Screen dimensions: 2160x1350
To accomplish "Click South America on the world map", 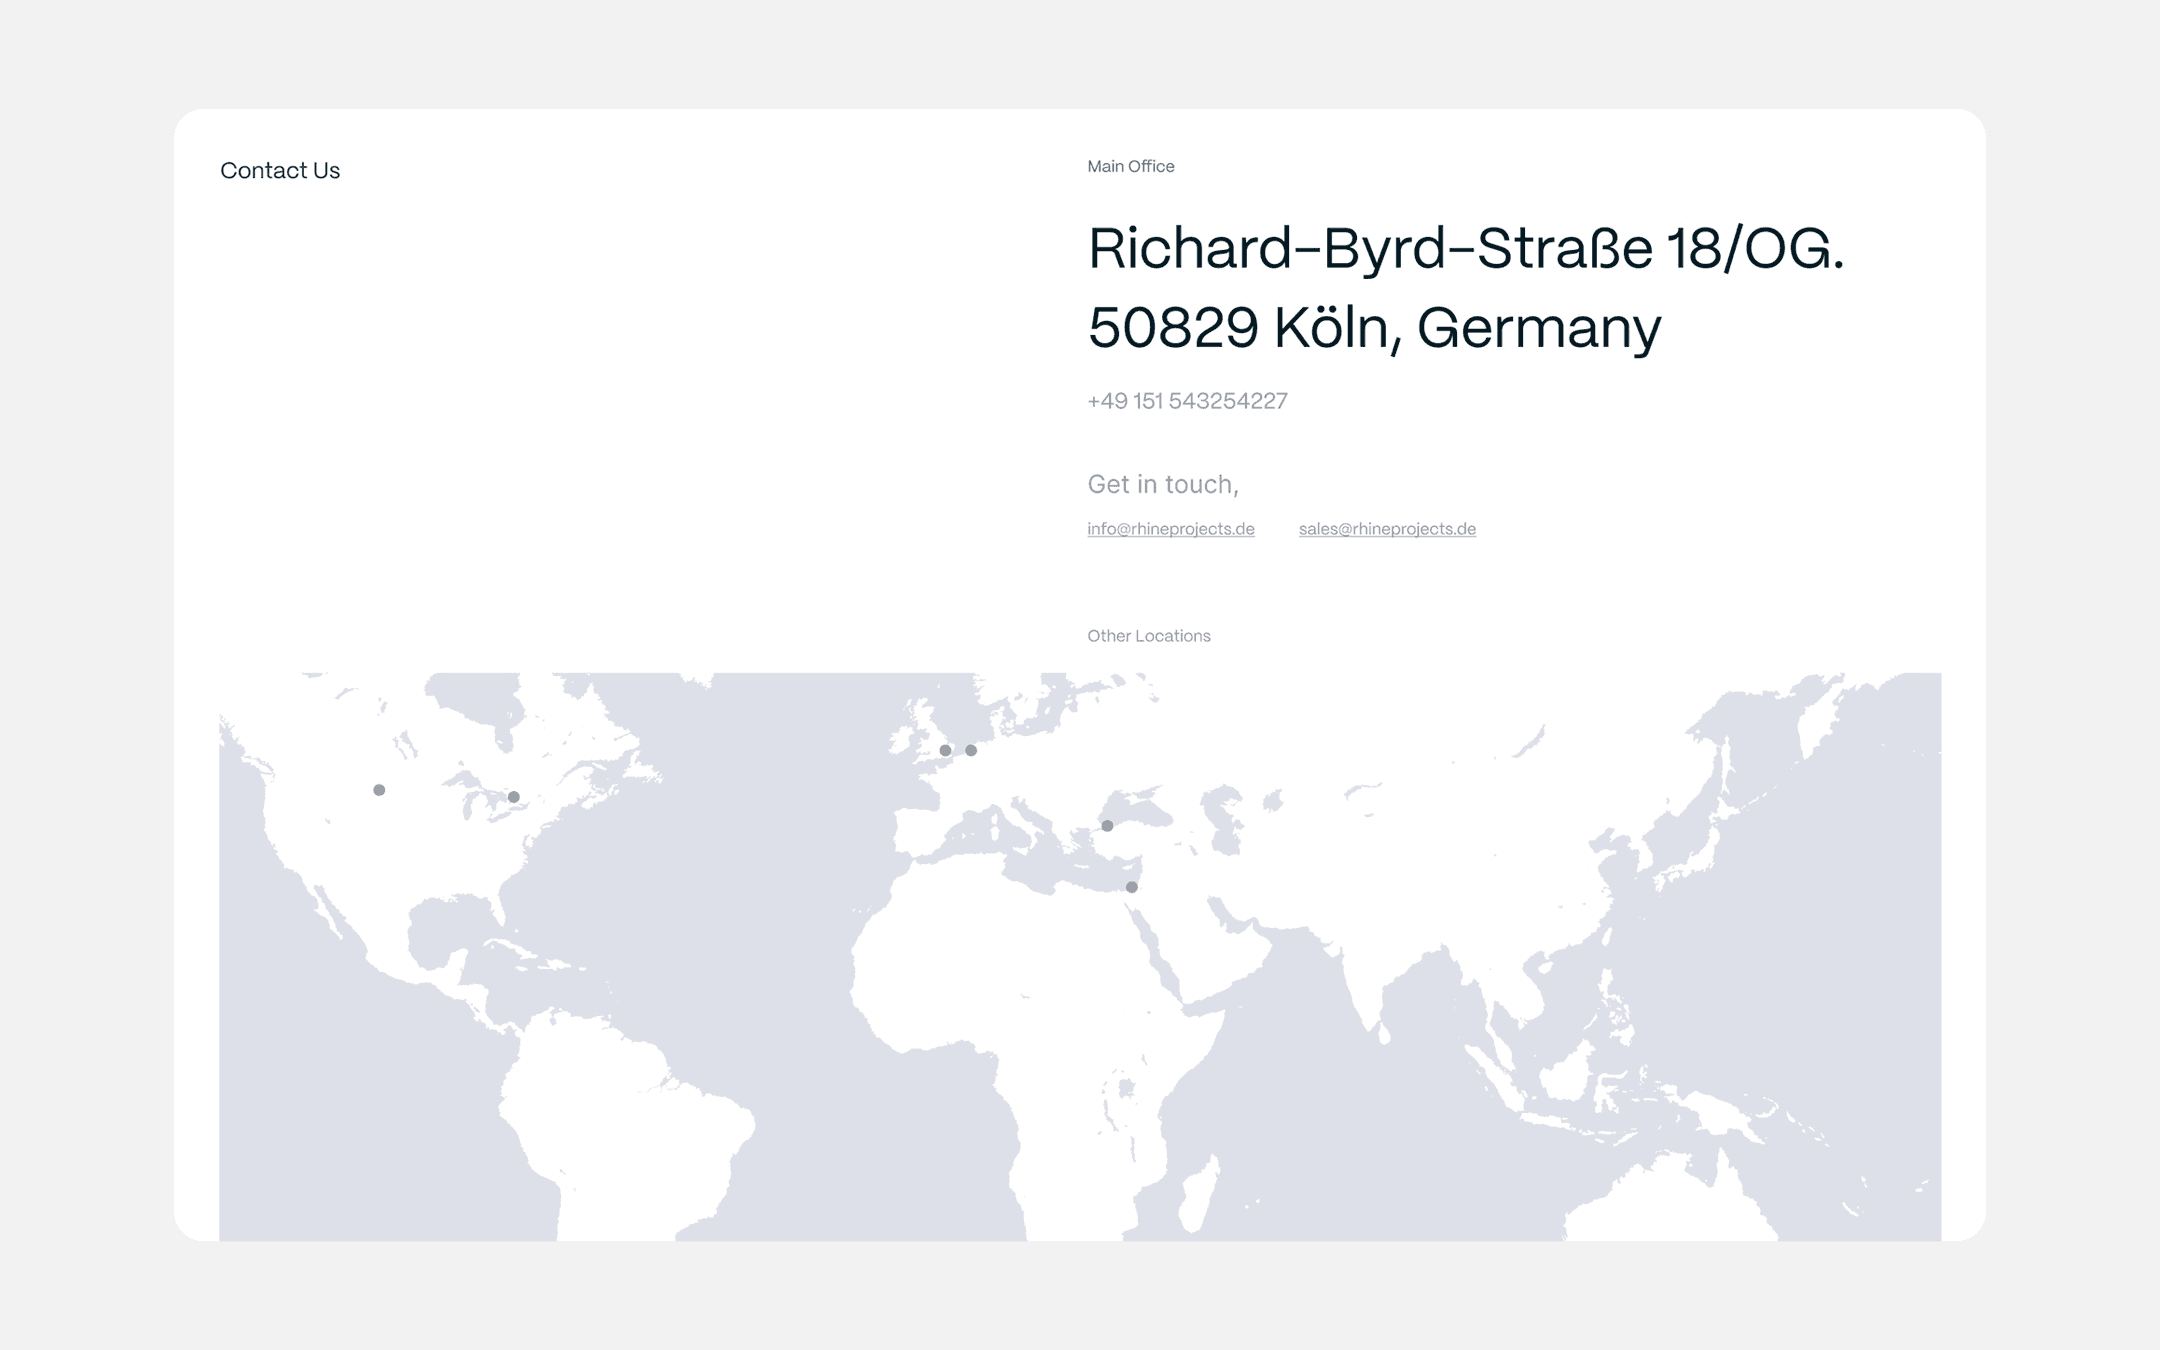I will [620, 1120].
